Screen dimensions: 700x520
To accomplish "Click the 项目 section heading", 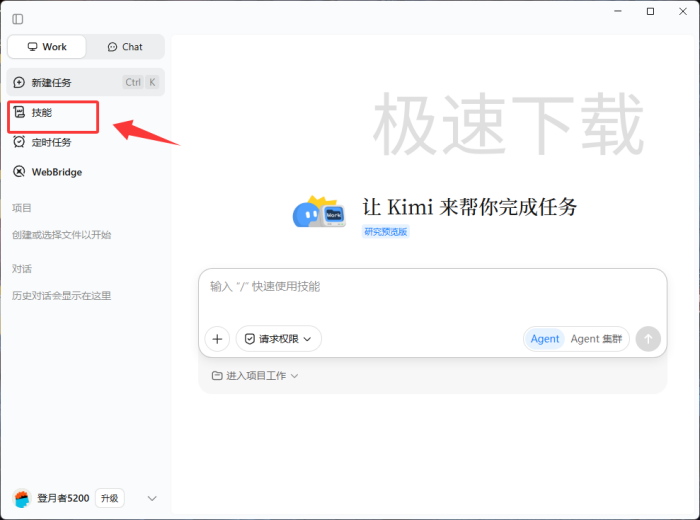I will tap(21, 208).
